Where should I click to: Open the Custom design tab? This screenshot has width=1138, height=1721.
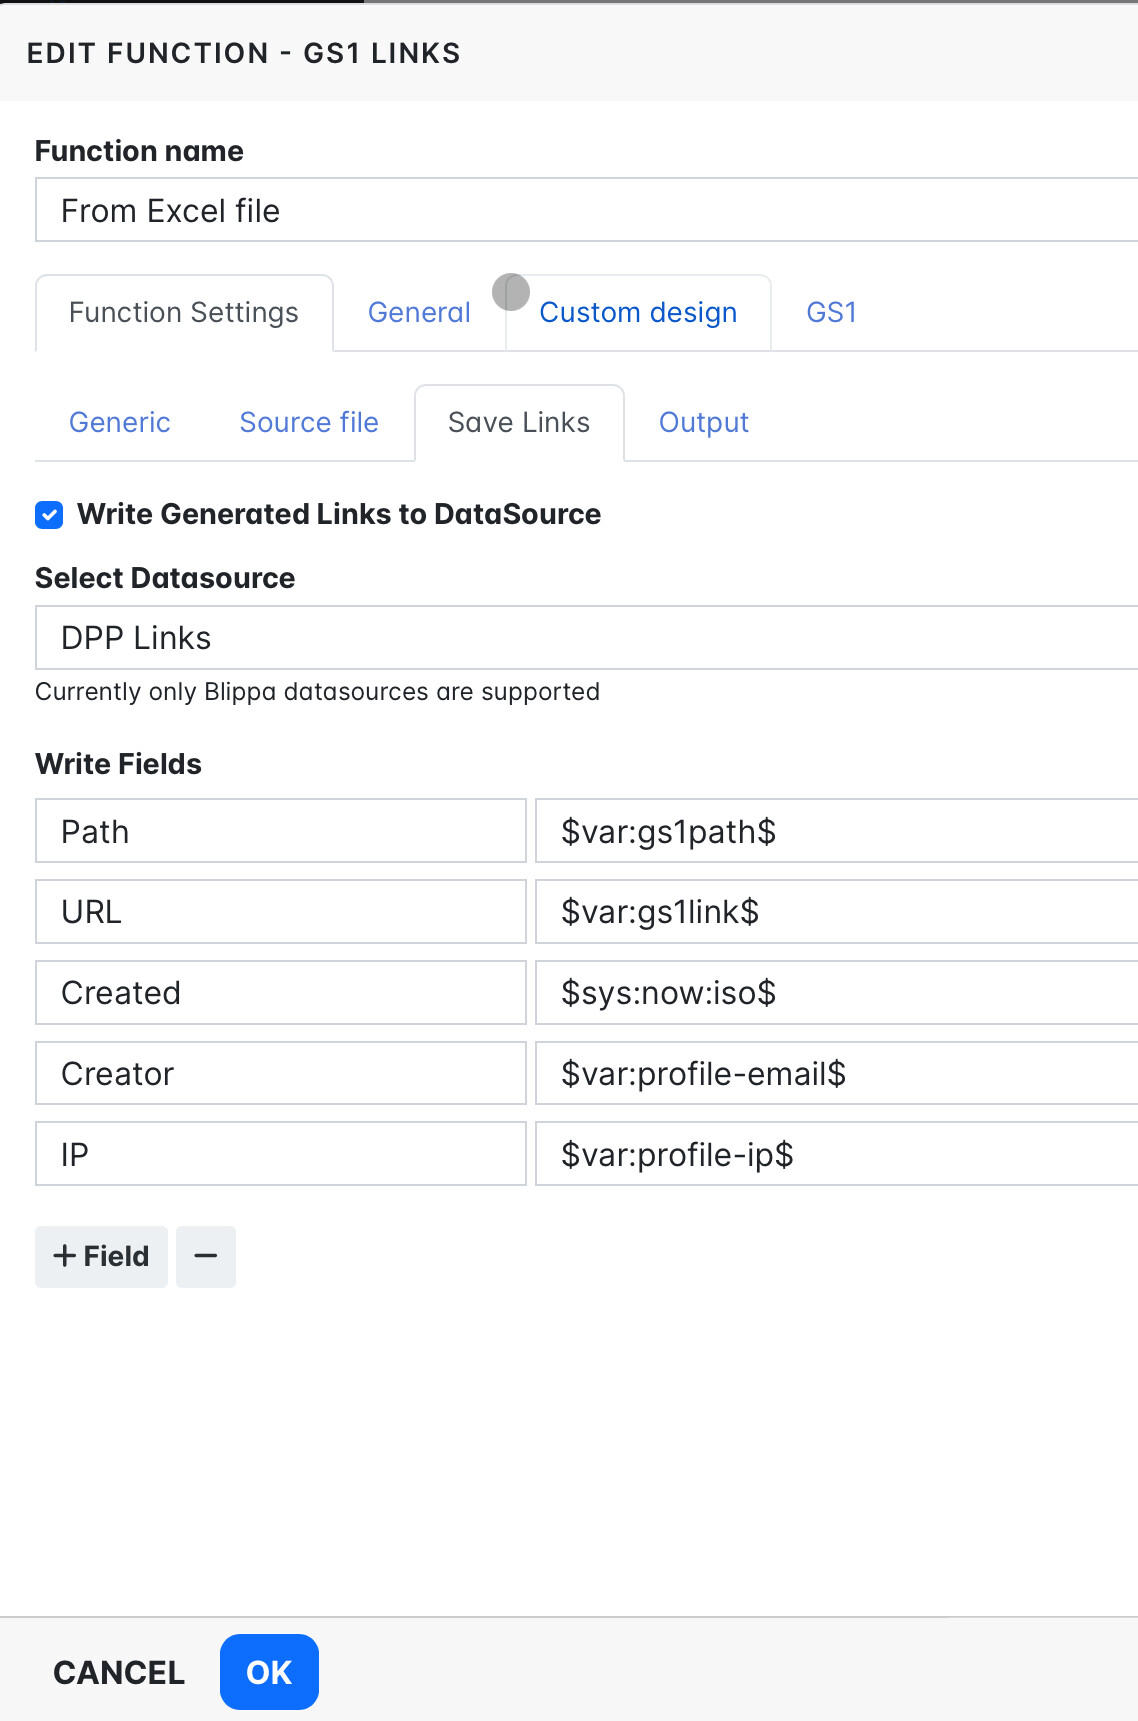[x=638, y=313]
